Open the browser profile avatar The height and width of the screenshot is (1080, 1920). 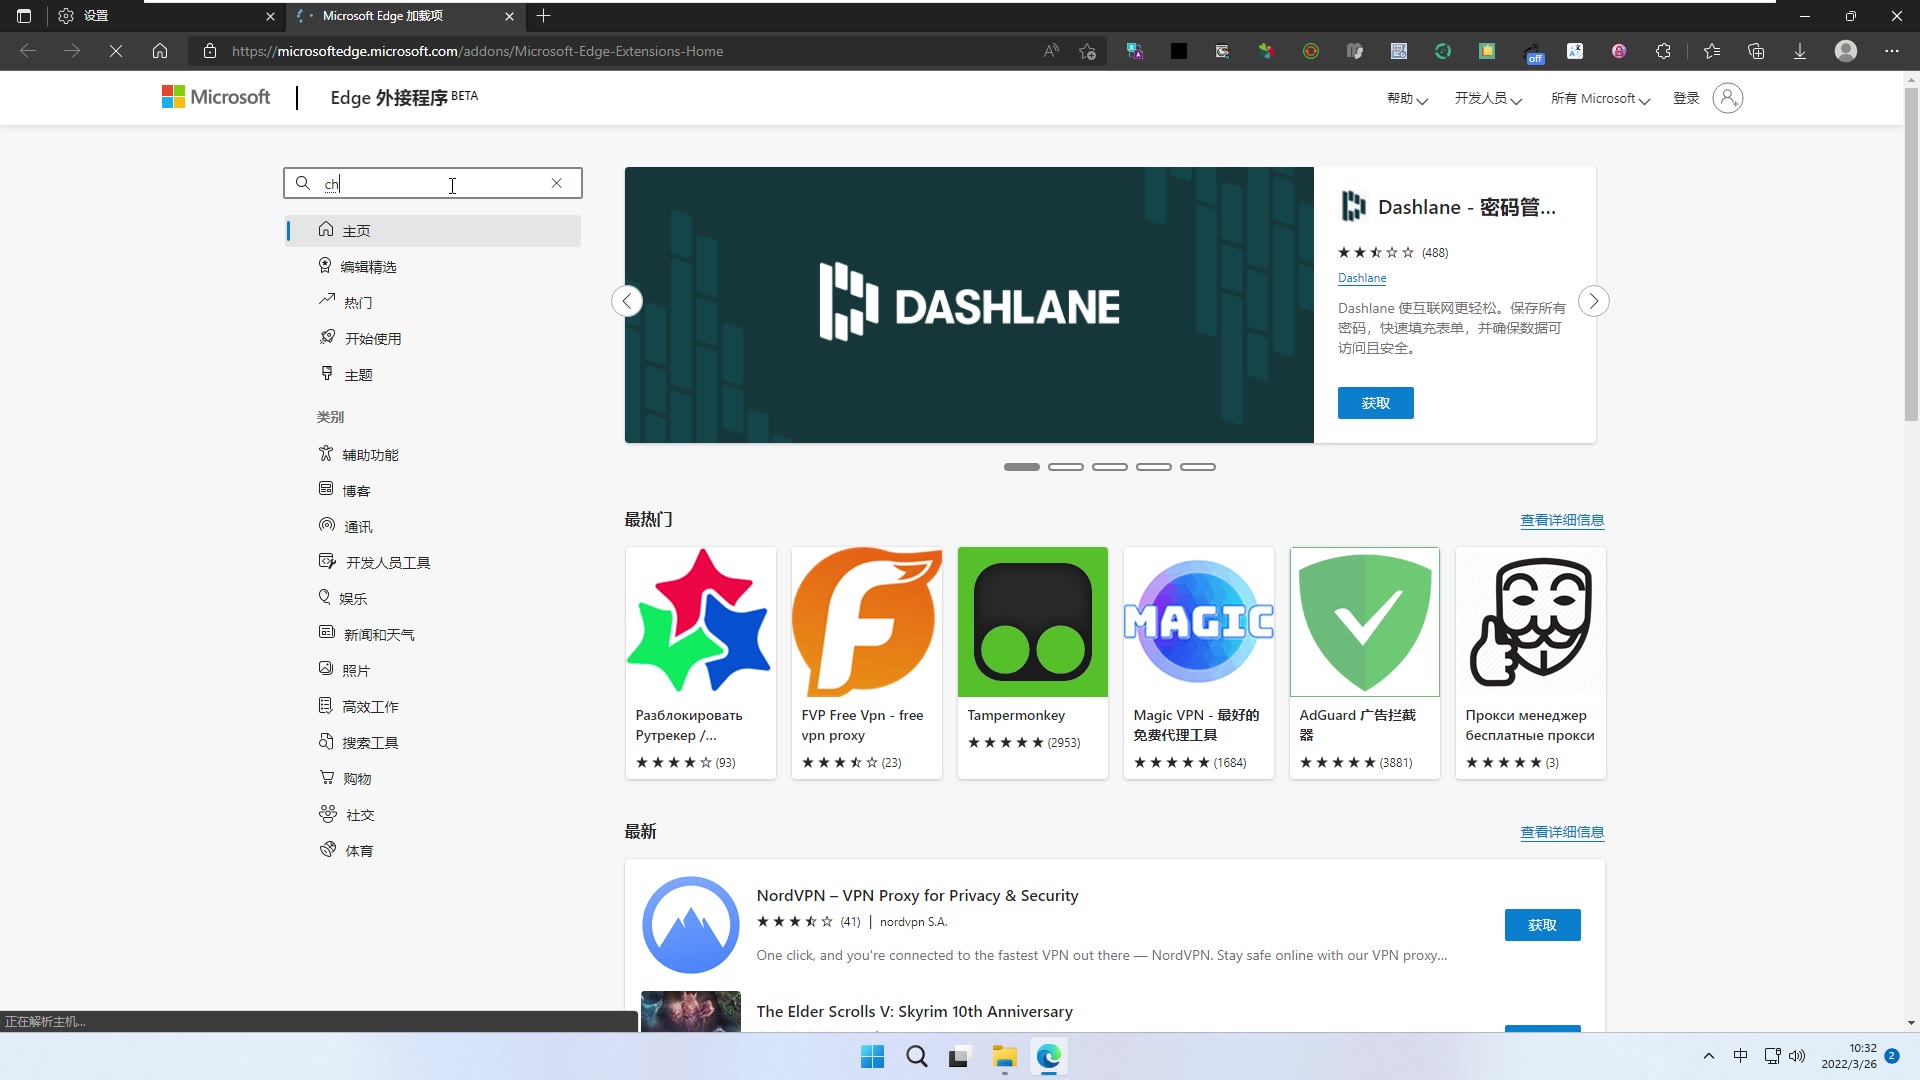(1846, 51)
